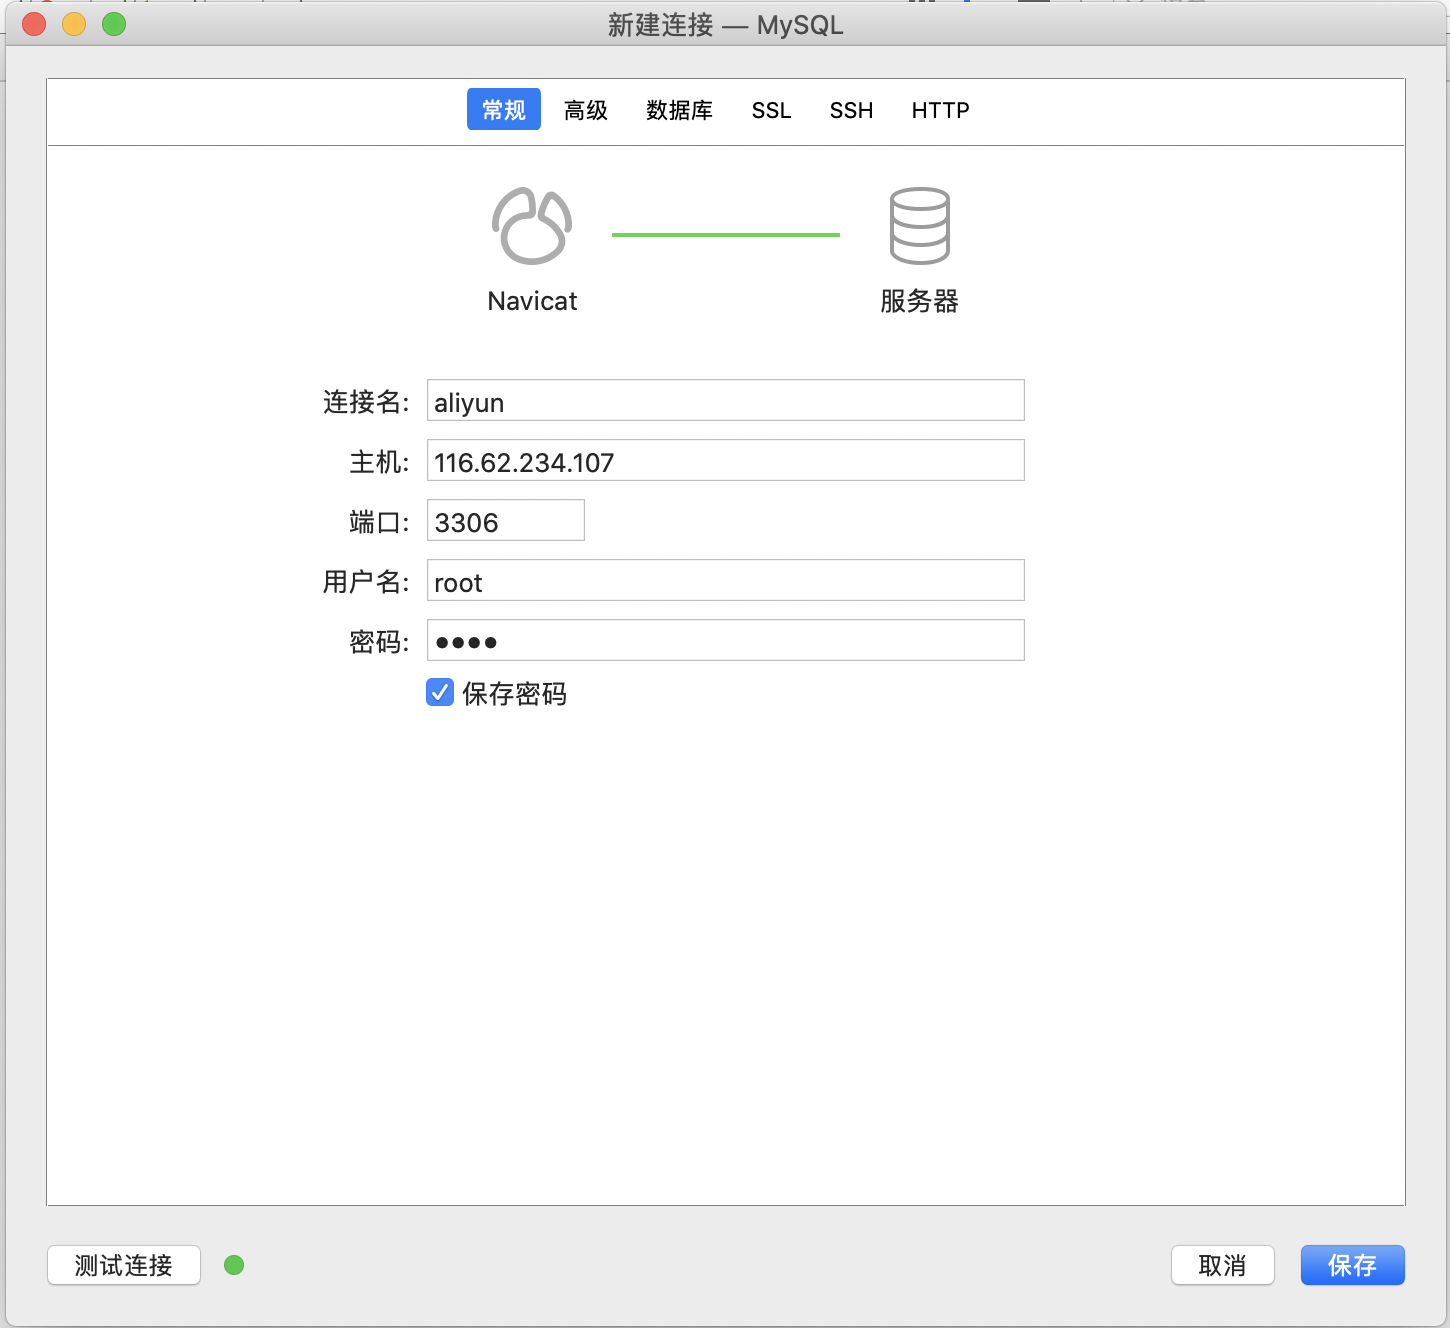Click the green status indicator dot

click(x=234, y=1265)
